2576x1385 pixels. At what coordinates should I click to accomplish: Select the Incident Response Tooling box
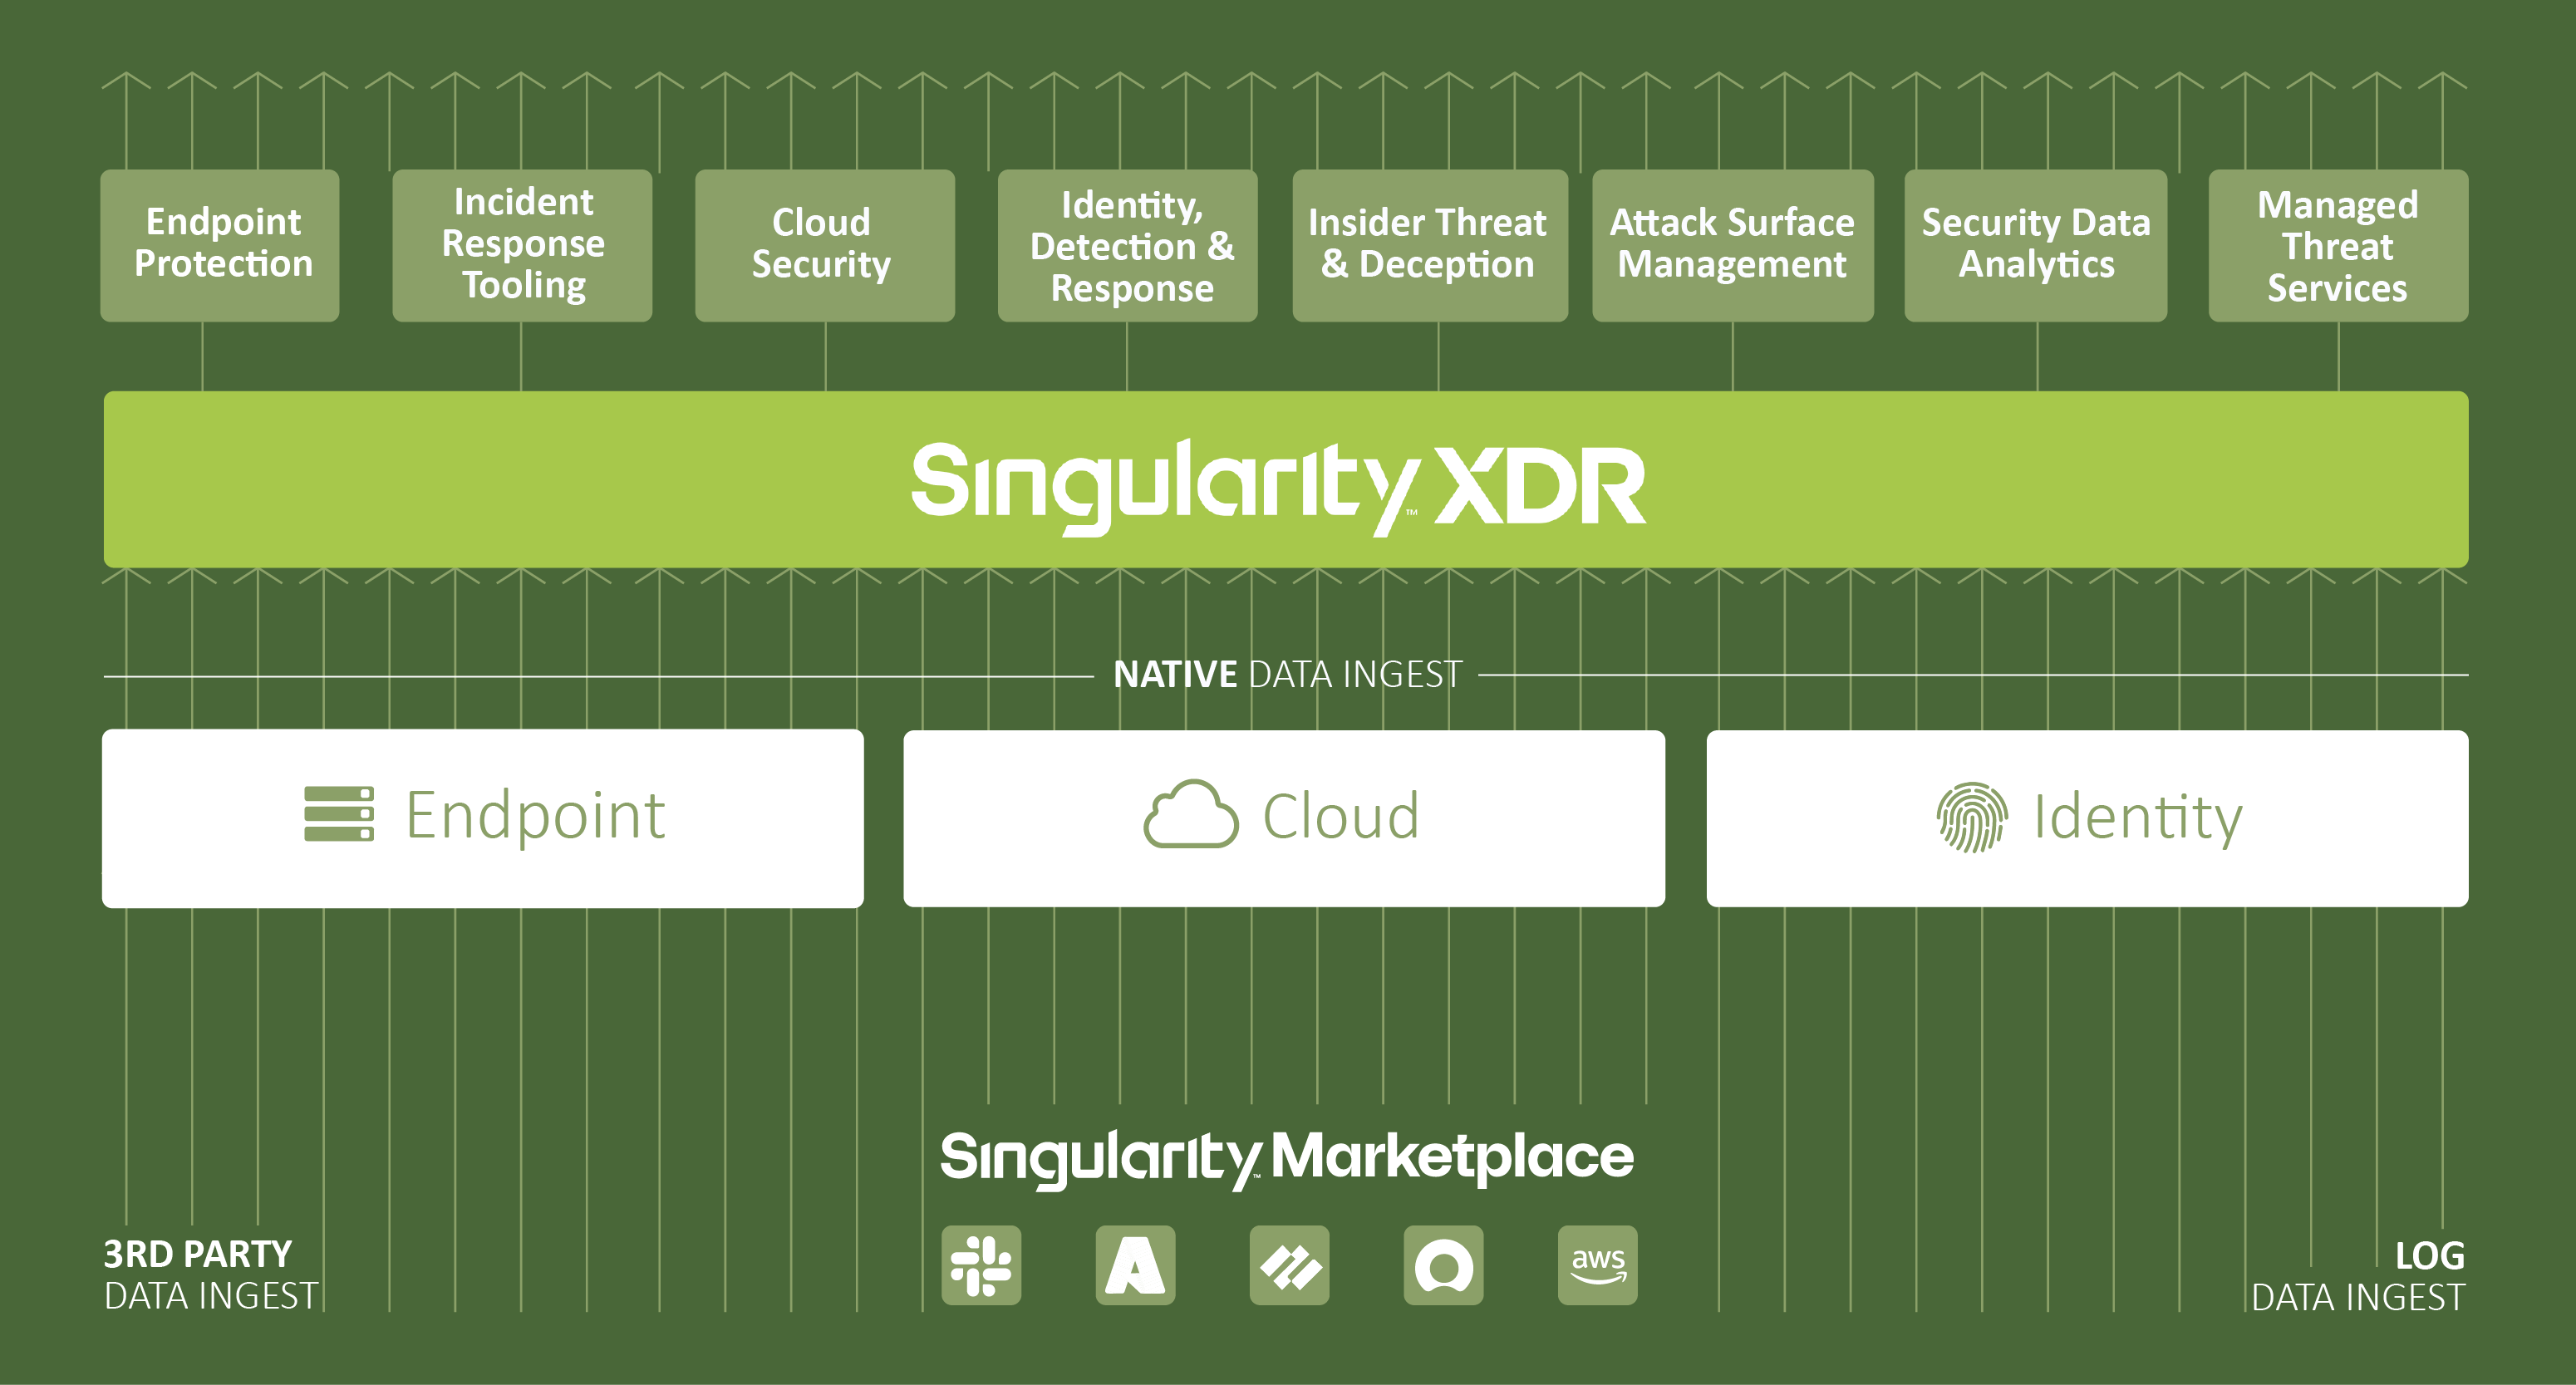coord(522,245)
